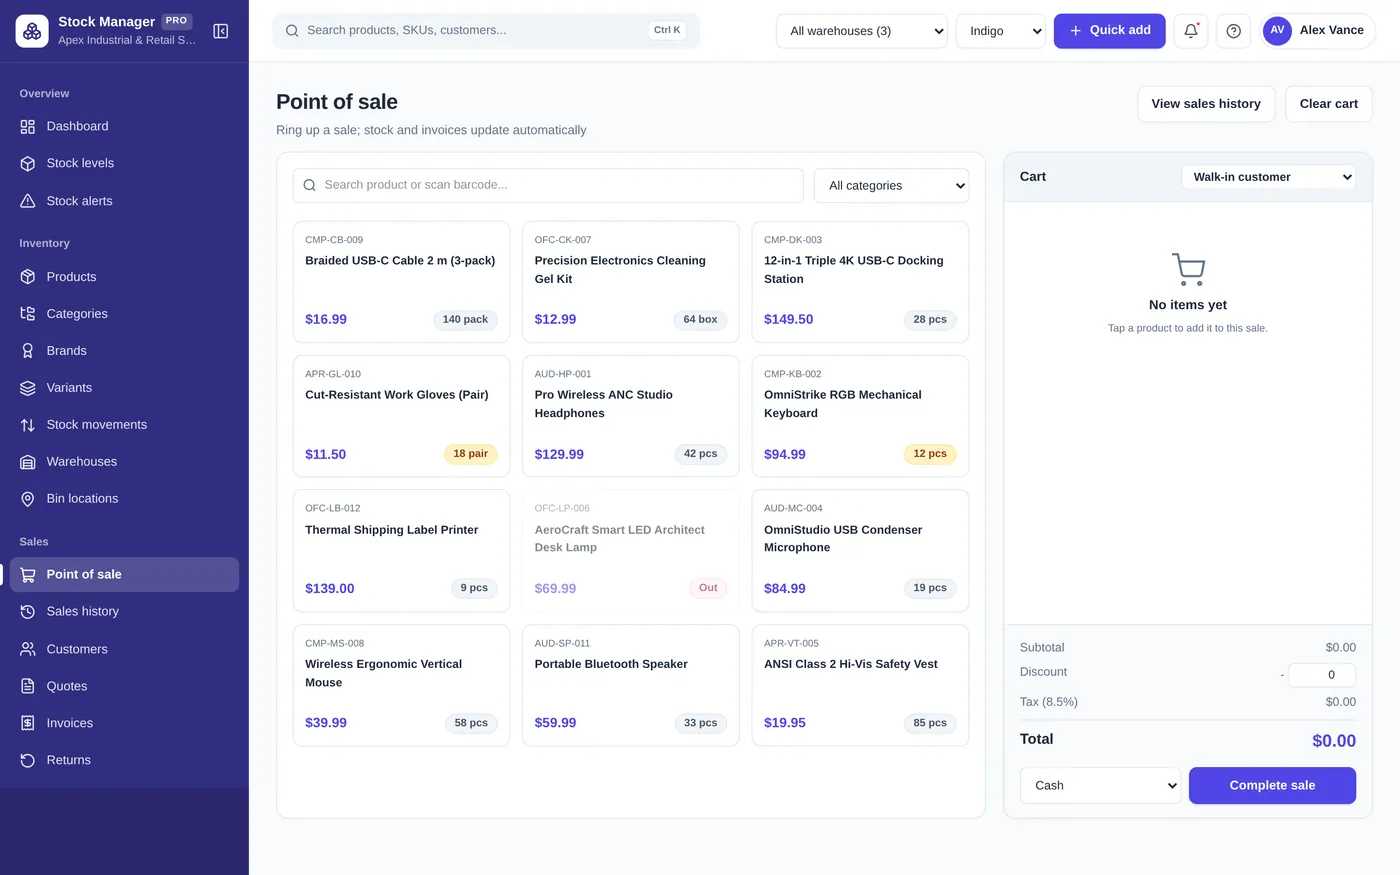Focus the global search products field
This screenshot has width=1400, height=875.
[486, 31]
